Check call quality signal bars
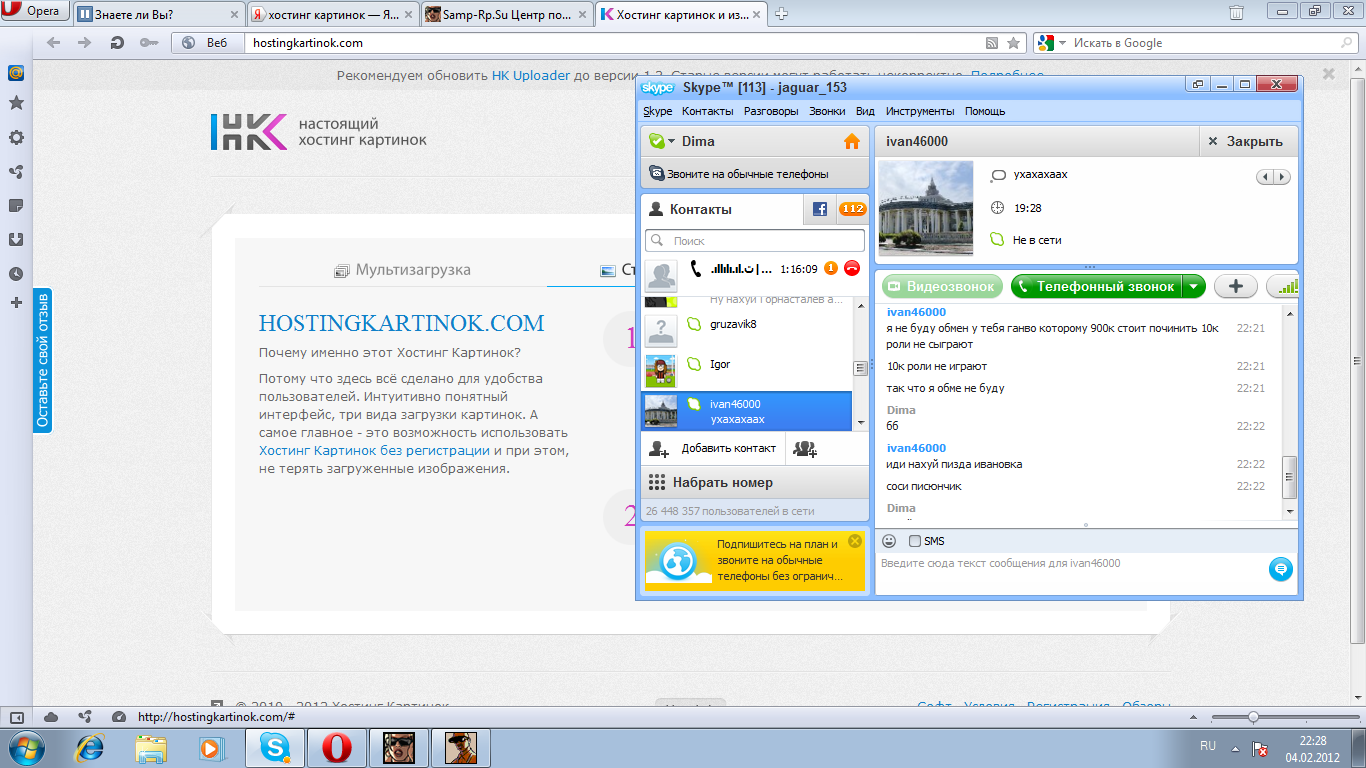The height and width of the screenshot is (768, 1366). [x=1284, y=286]
